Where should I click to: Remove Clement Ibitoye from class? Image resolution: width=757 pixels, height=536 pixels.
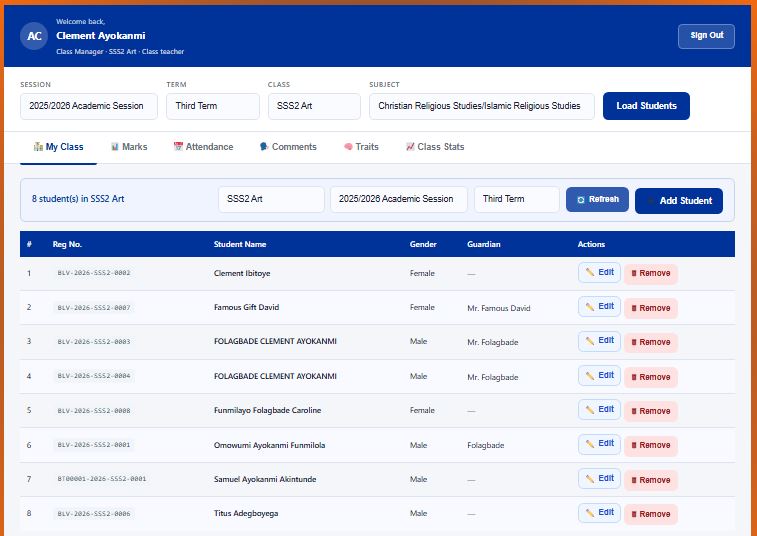(651, 273)
